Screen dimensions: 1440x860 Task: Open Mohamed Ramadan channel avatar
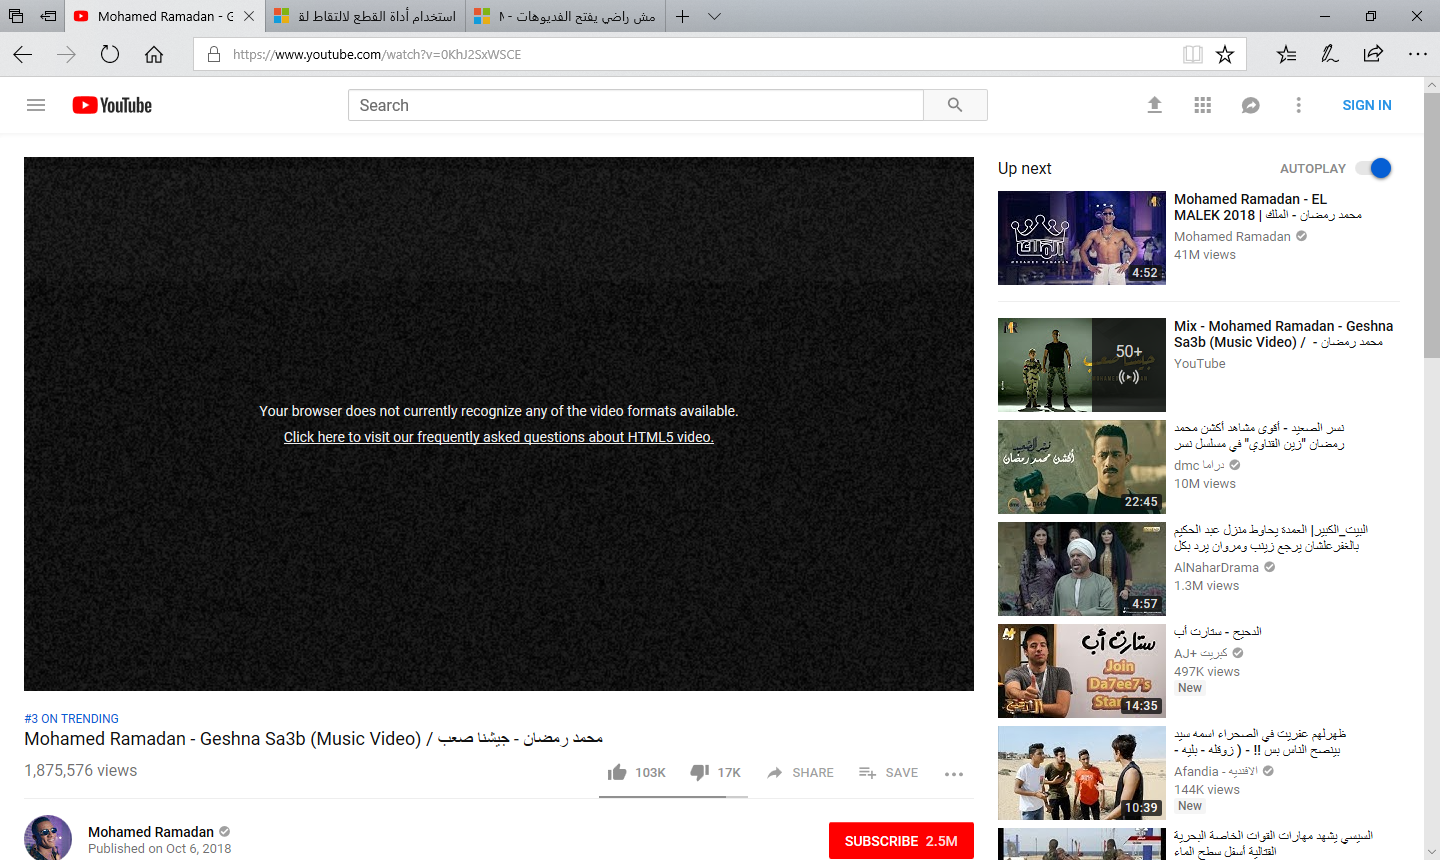pyautogui.click(x=48, y=838)
